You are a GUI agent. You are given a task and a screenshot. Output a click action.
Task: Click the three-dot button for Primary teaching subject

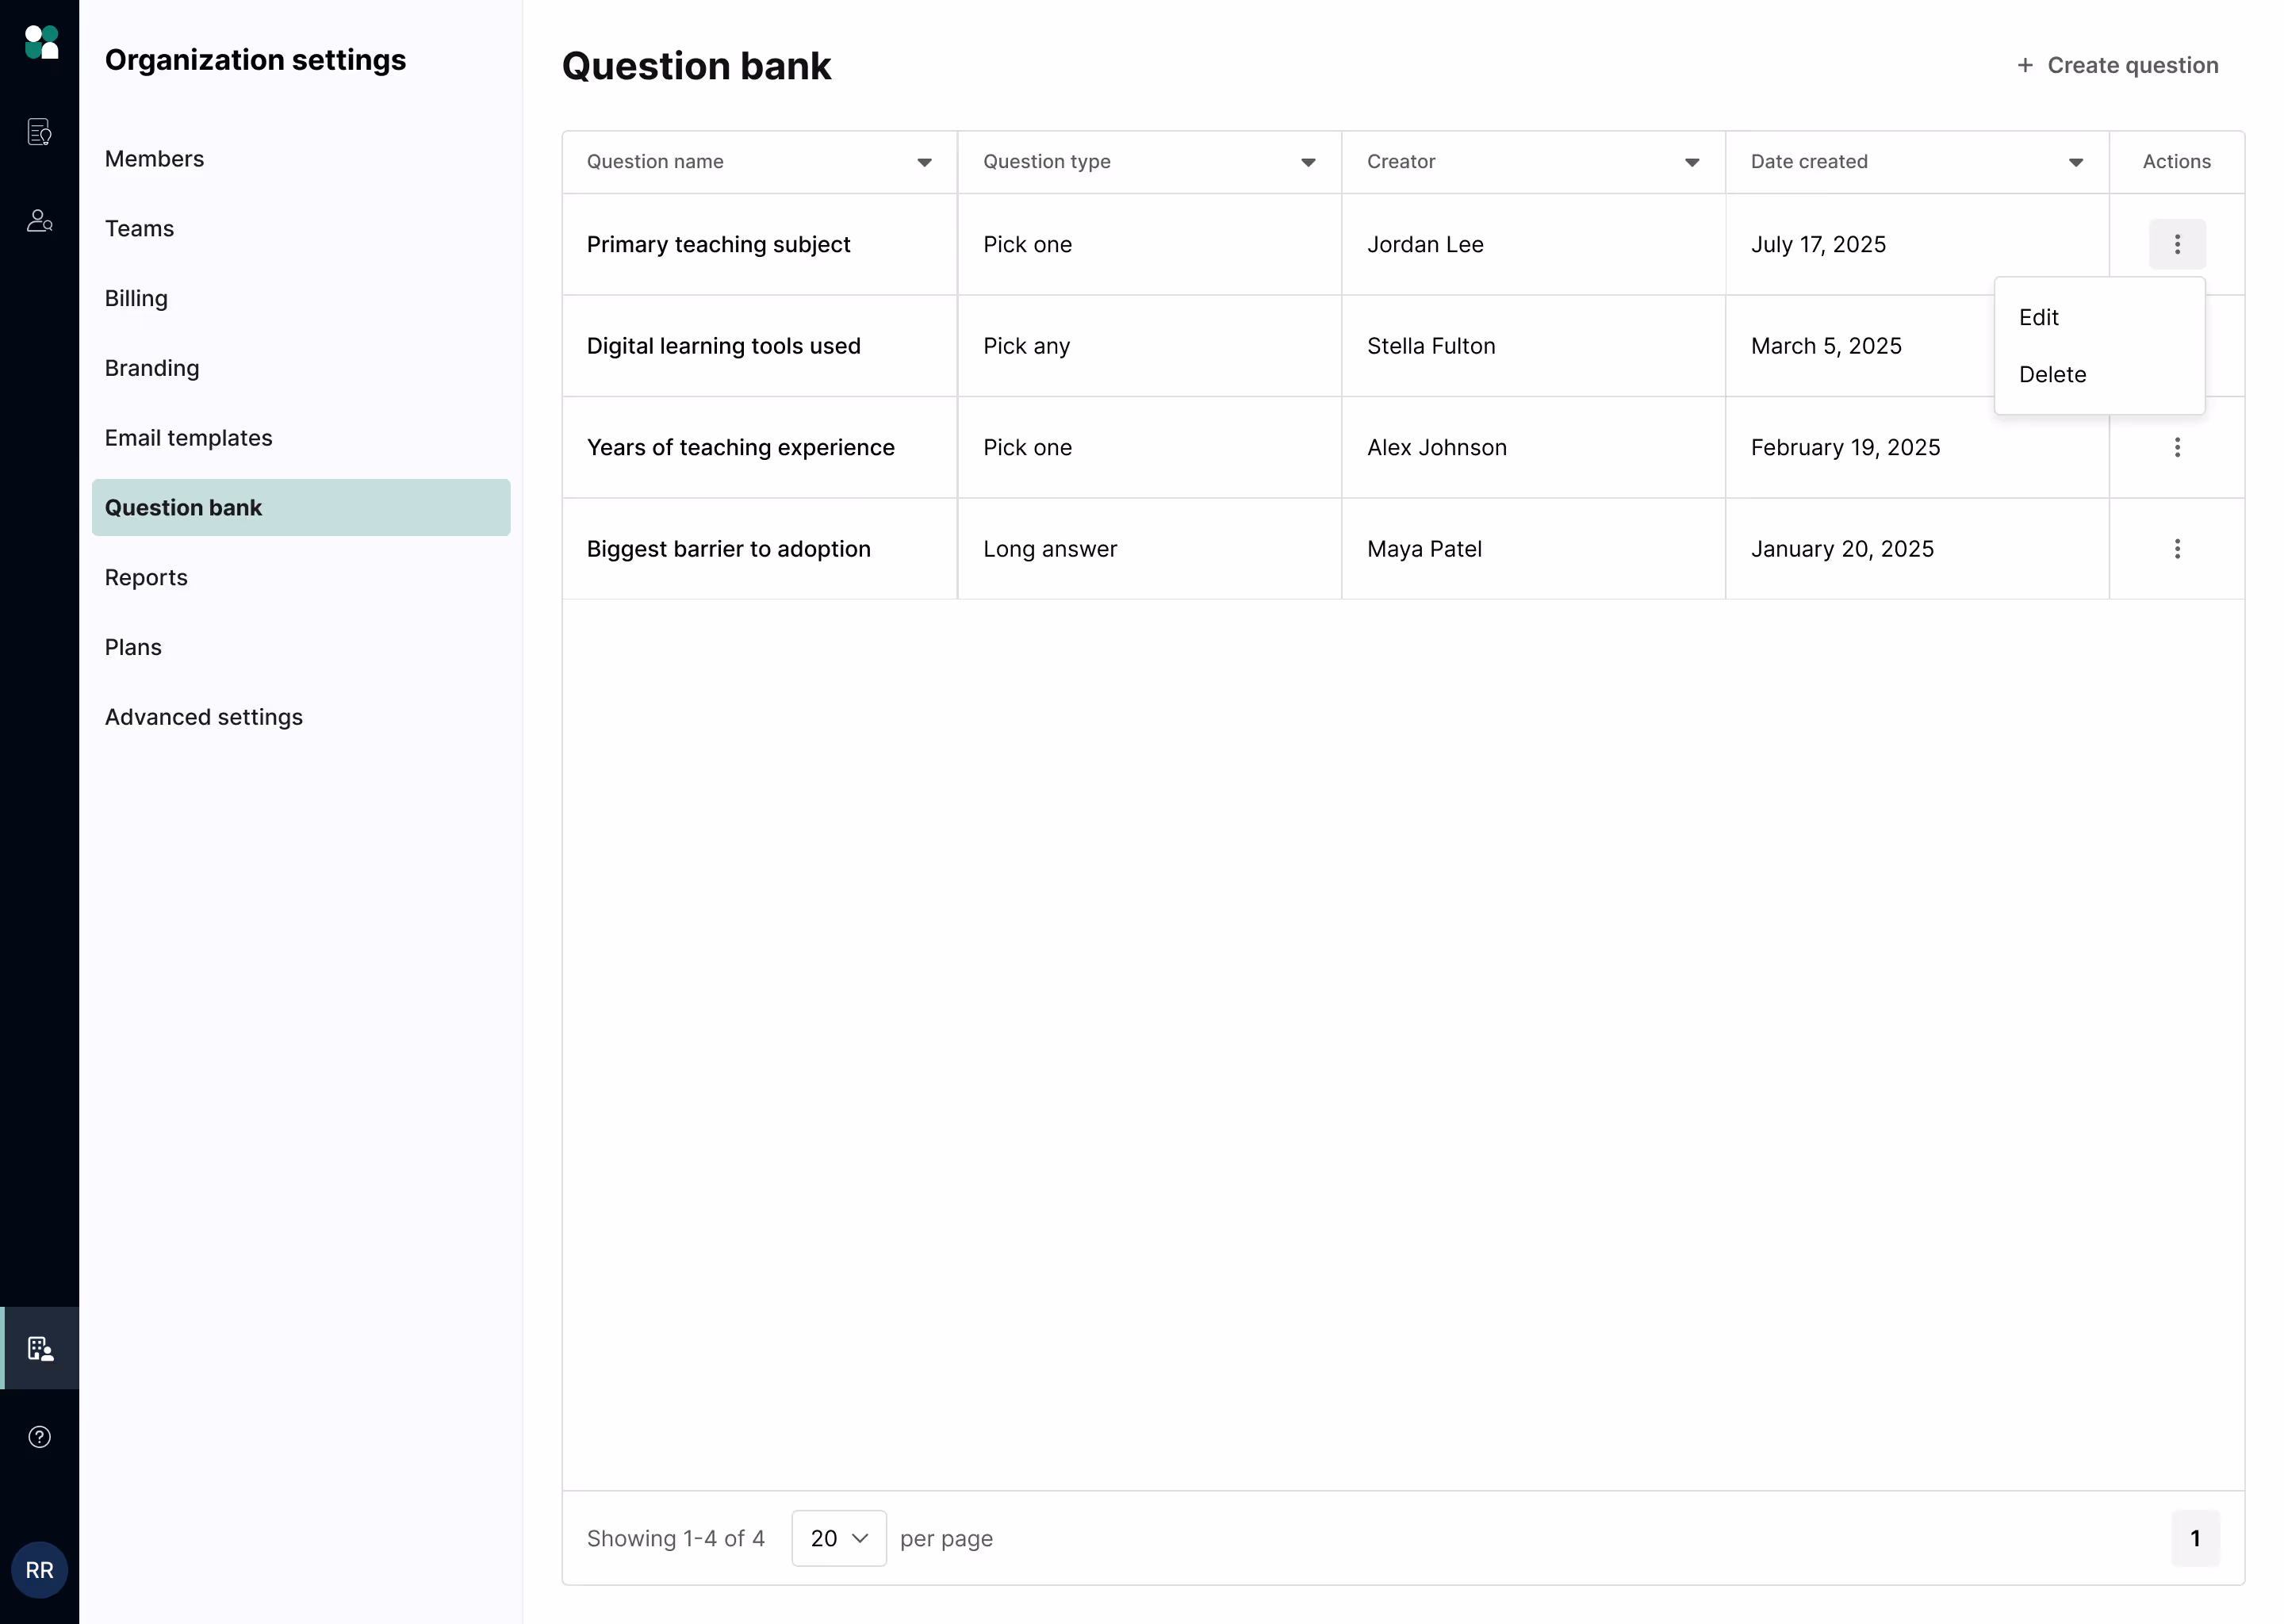pyautogui.click(x=2176, y=244)
